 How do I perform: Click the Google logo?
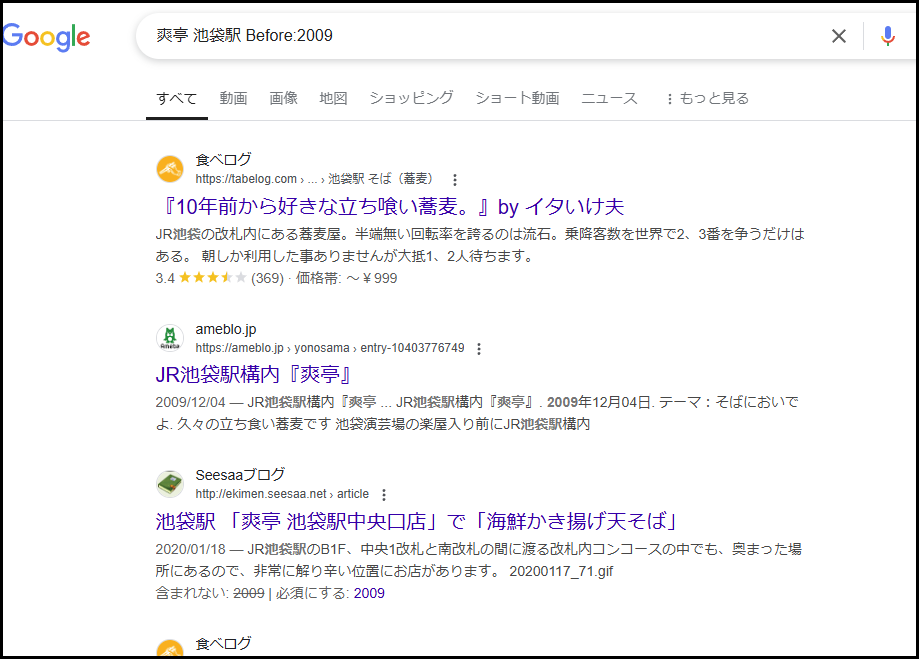point(47,37)
